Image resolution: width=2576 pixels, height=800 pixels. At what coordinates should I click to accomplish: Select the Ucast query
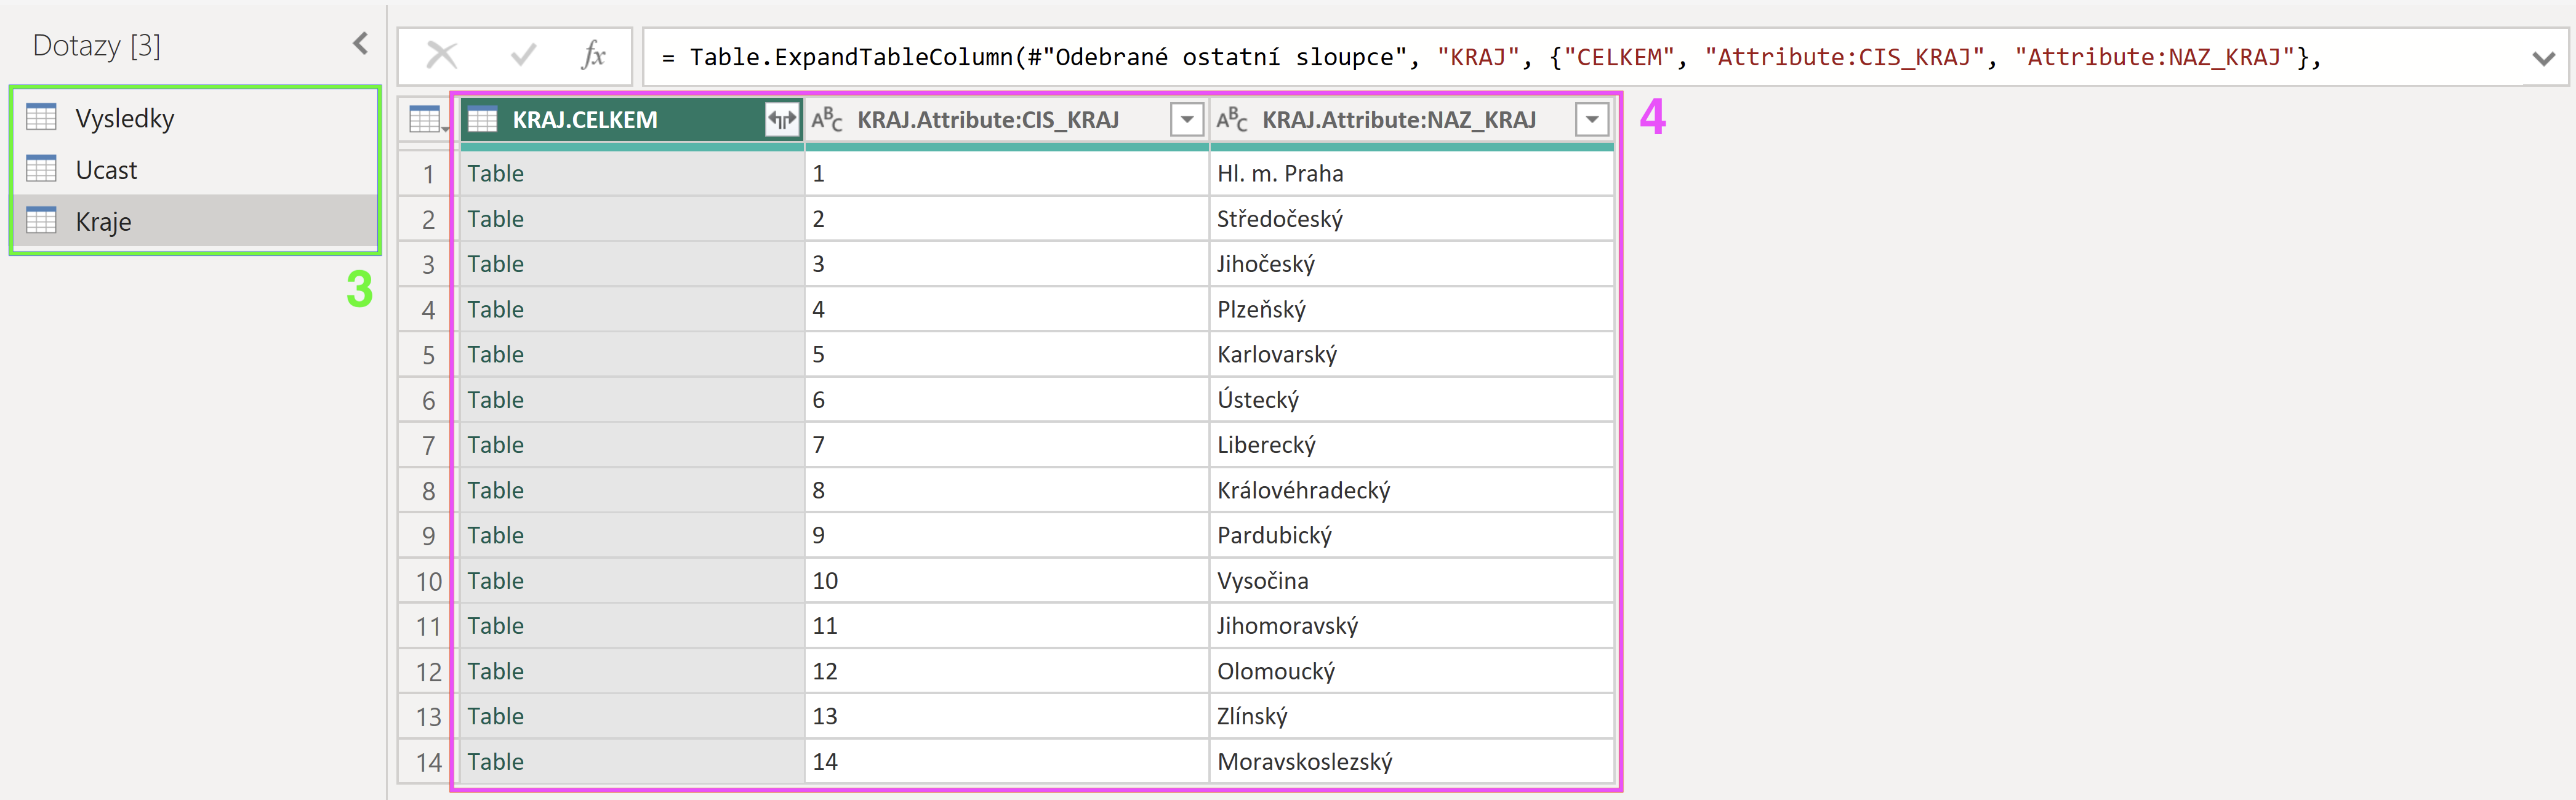pos(195,170)
